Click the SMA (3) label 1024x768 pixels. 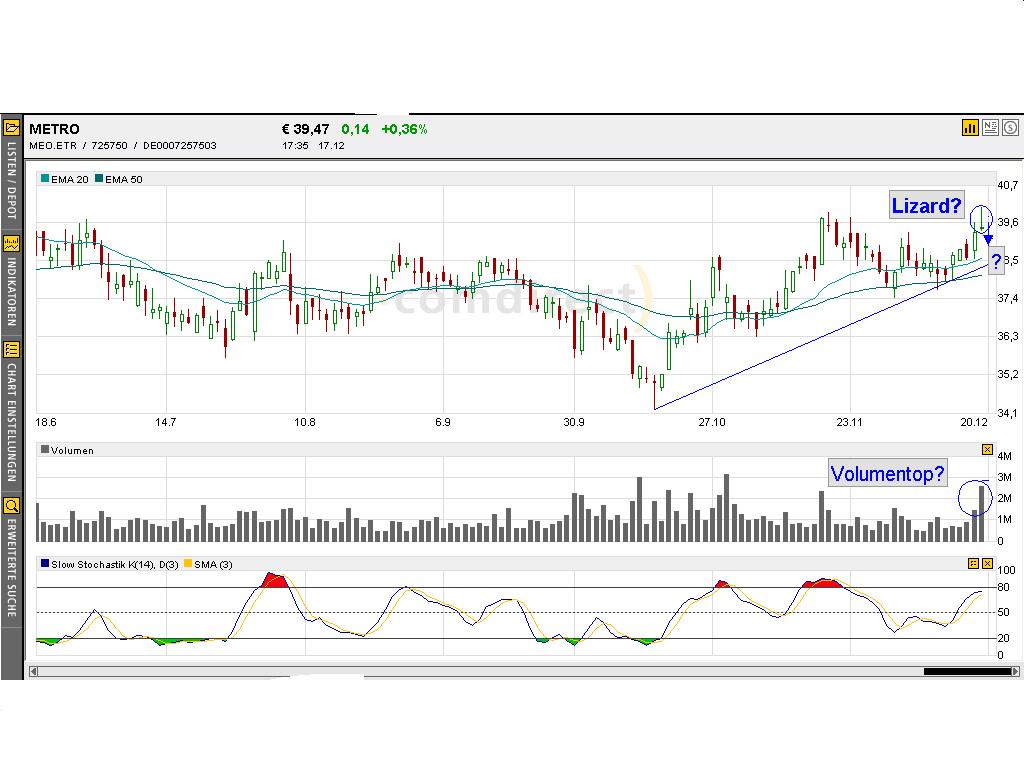[x=213, y=564]
